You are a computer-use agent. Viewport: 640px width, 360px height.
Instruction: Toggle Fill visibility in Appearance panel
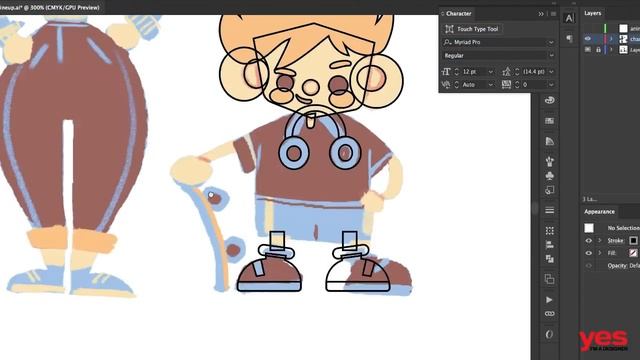click(589, 253)
